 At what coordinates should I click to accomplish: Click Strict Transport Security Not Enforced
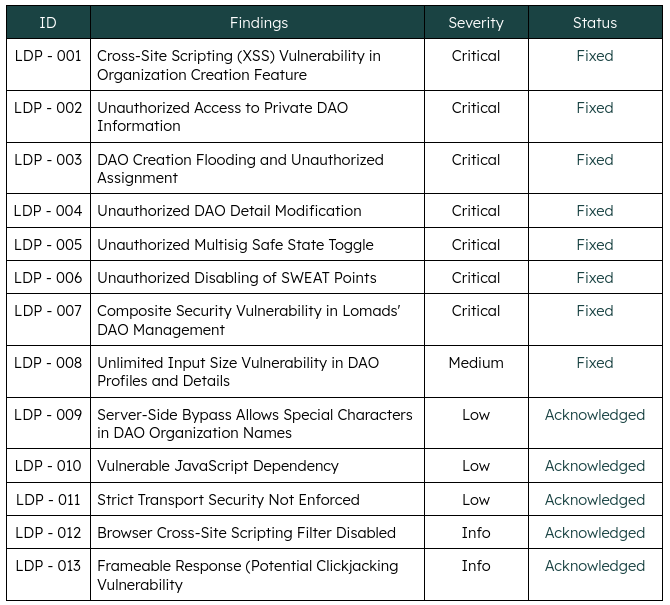pyautogui.click(x=228, y=499)
